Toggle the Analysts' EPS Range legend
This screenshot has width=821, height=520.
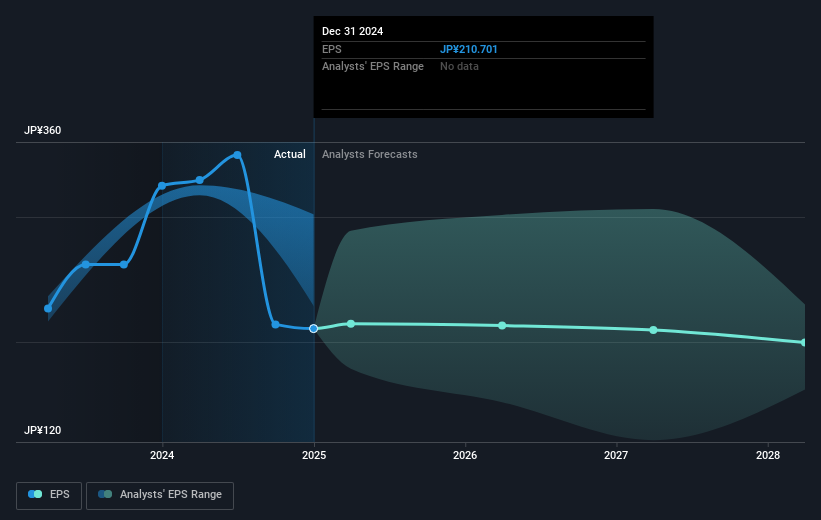pos(160,495)
